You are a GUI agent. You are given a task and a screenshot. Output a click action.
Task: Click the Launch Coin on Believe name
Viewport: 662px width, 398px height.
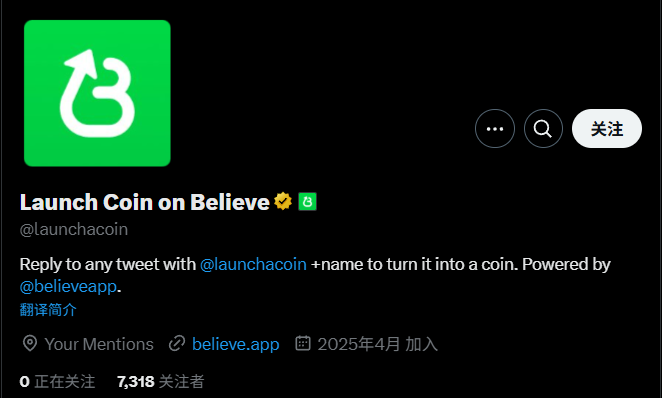tap(145, 202)
